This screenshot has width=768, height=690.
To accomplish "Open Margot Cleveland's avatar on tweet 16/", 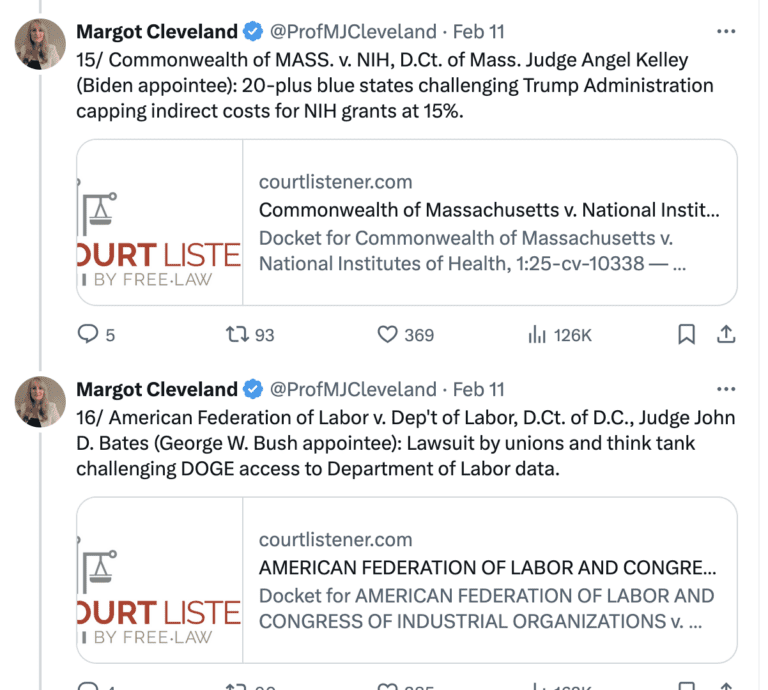I will pos(40,402).
